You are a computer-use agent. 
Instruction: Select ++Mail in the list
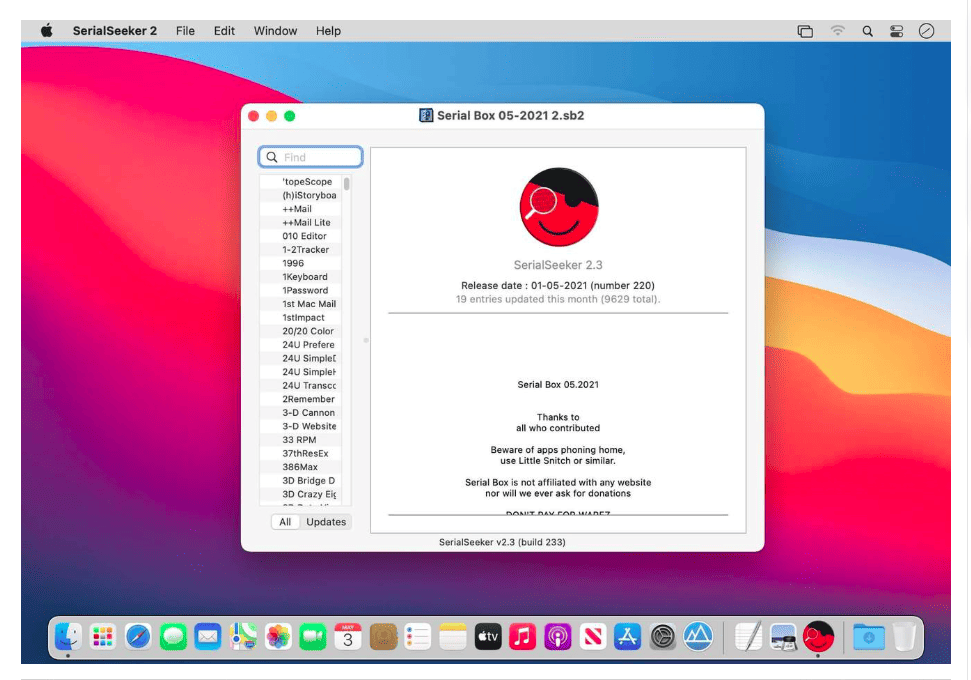coord(300,209)
